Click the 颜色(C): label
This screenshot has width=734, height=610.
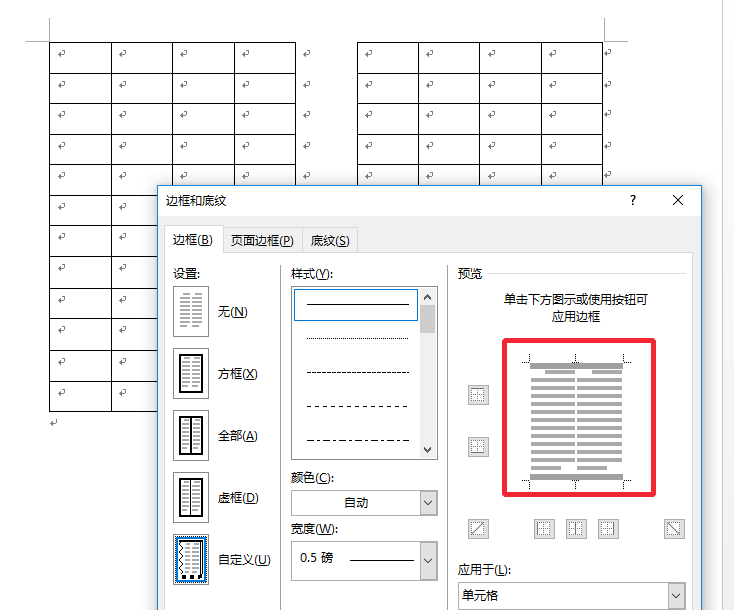tap(312, 478)
